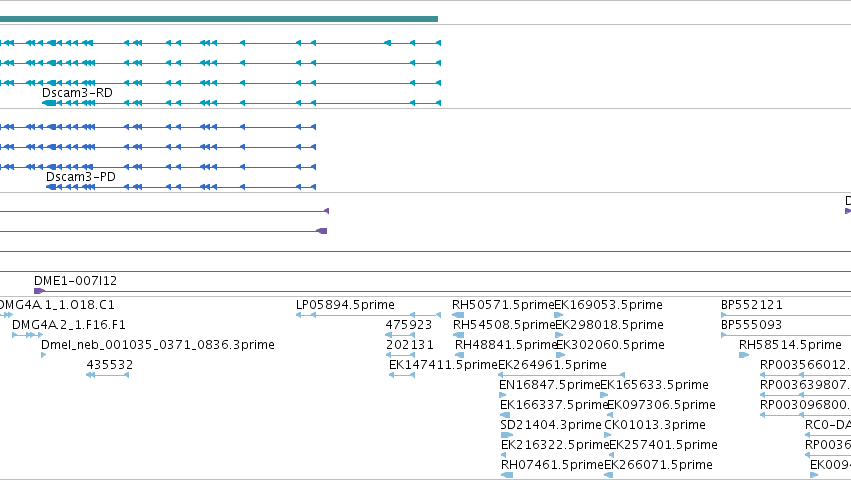Click the EK165633.5prime EST label
The height and width of the screenshot is (480, 851).
point(655,385)
